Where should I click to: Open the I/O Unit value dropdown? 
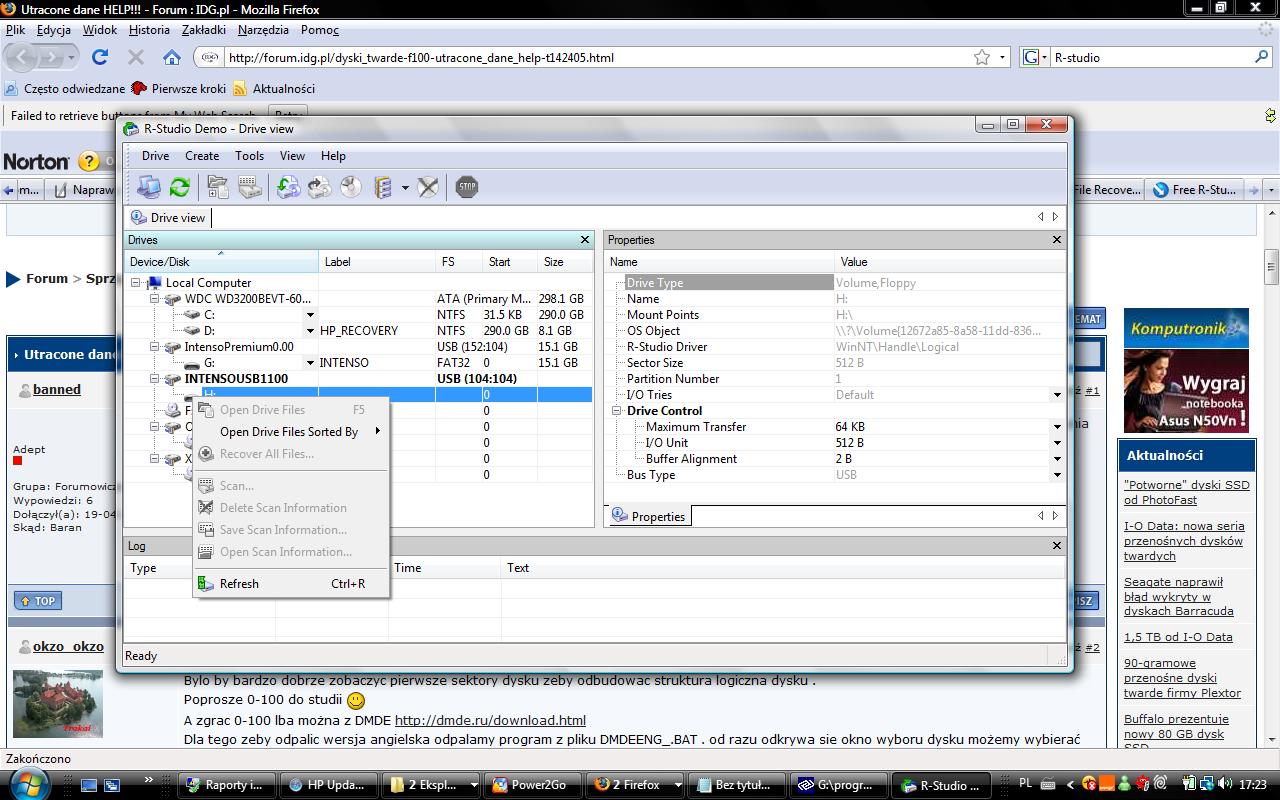point(1057,443)
